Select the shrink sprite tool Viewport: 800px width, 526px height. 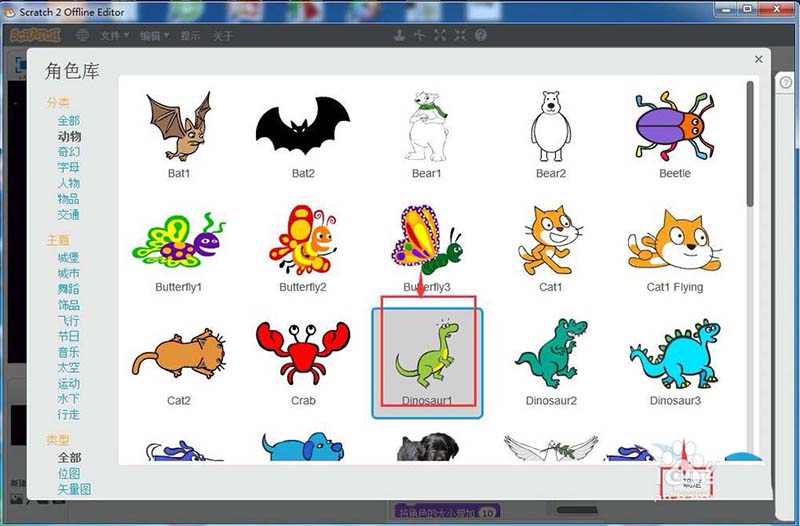pyautogui.click(x=460, y=35)
